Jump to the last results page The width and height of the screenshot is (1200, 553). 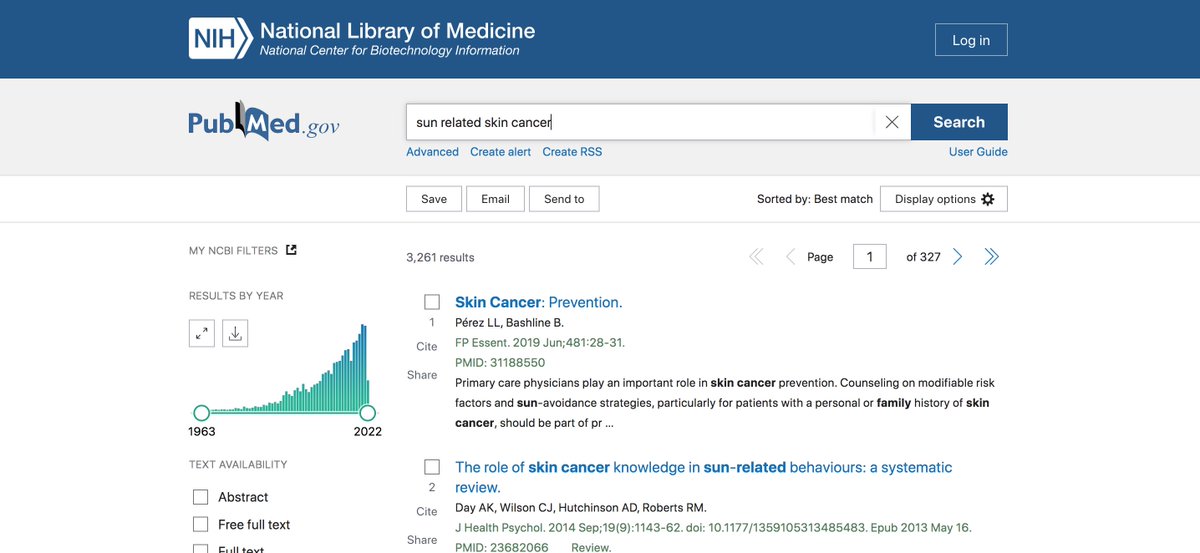(x=991, y=257)
